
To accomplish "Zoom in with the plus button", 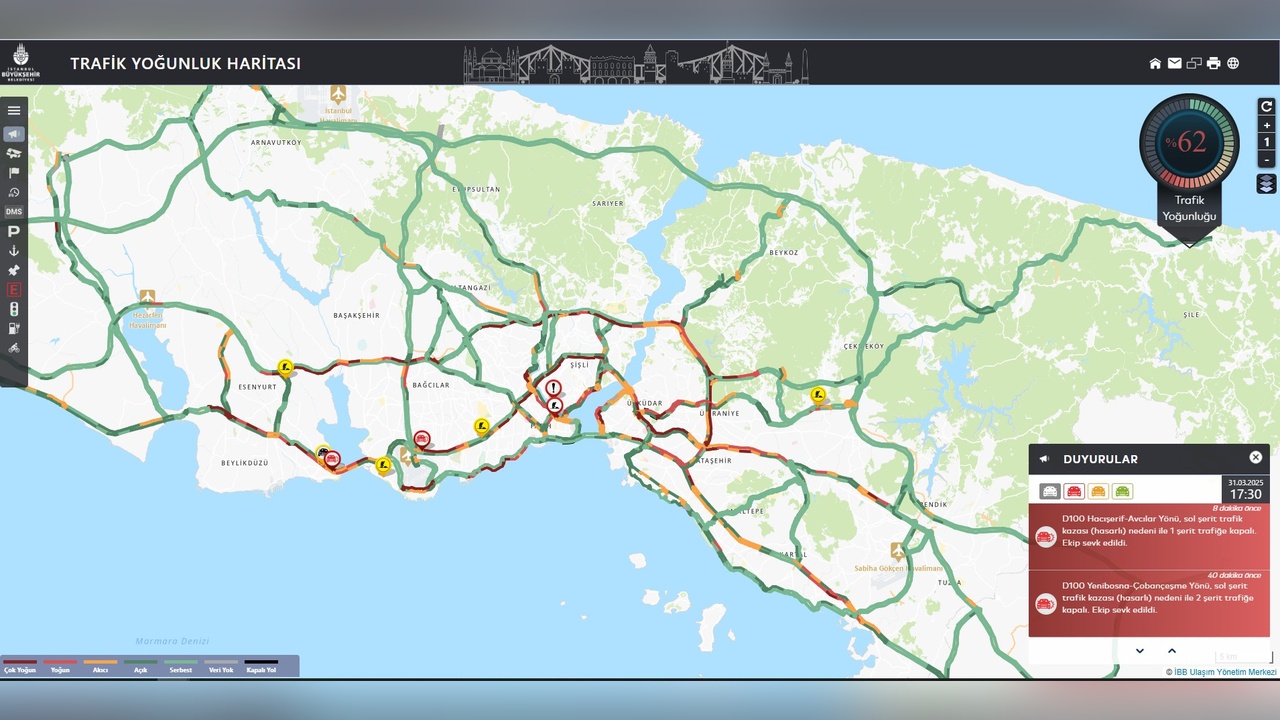I will click(1266, 125).
